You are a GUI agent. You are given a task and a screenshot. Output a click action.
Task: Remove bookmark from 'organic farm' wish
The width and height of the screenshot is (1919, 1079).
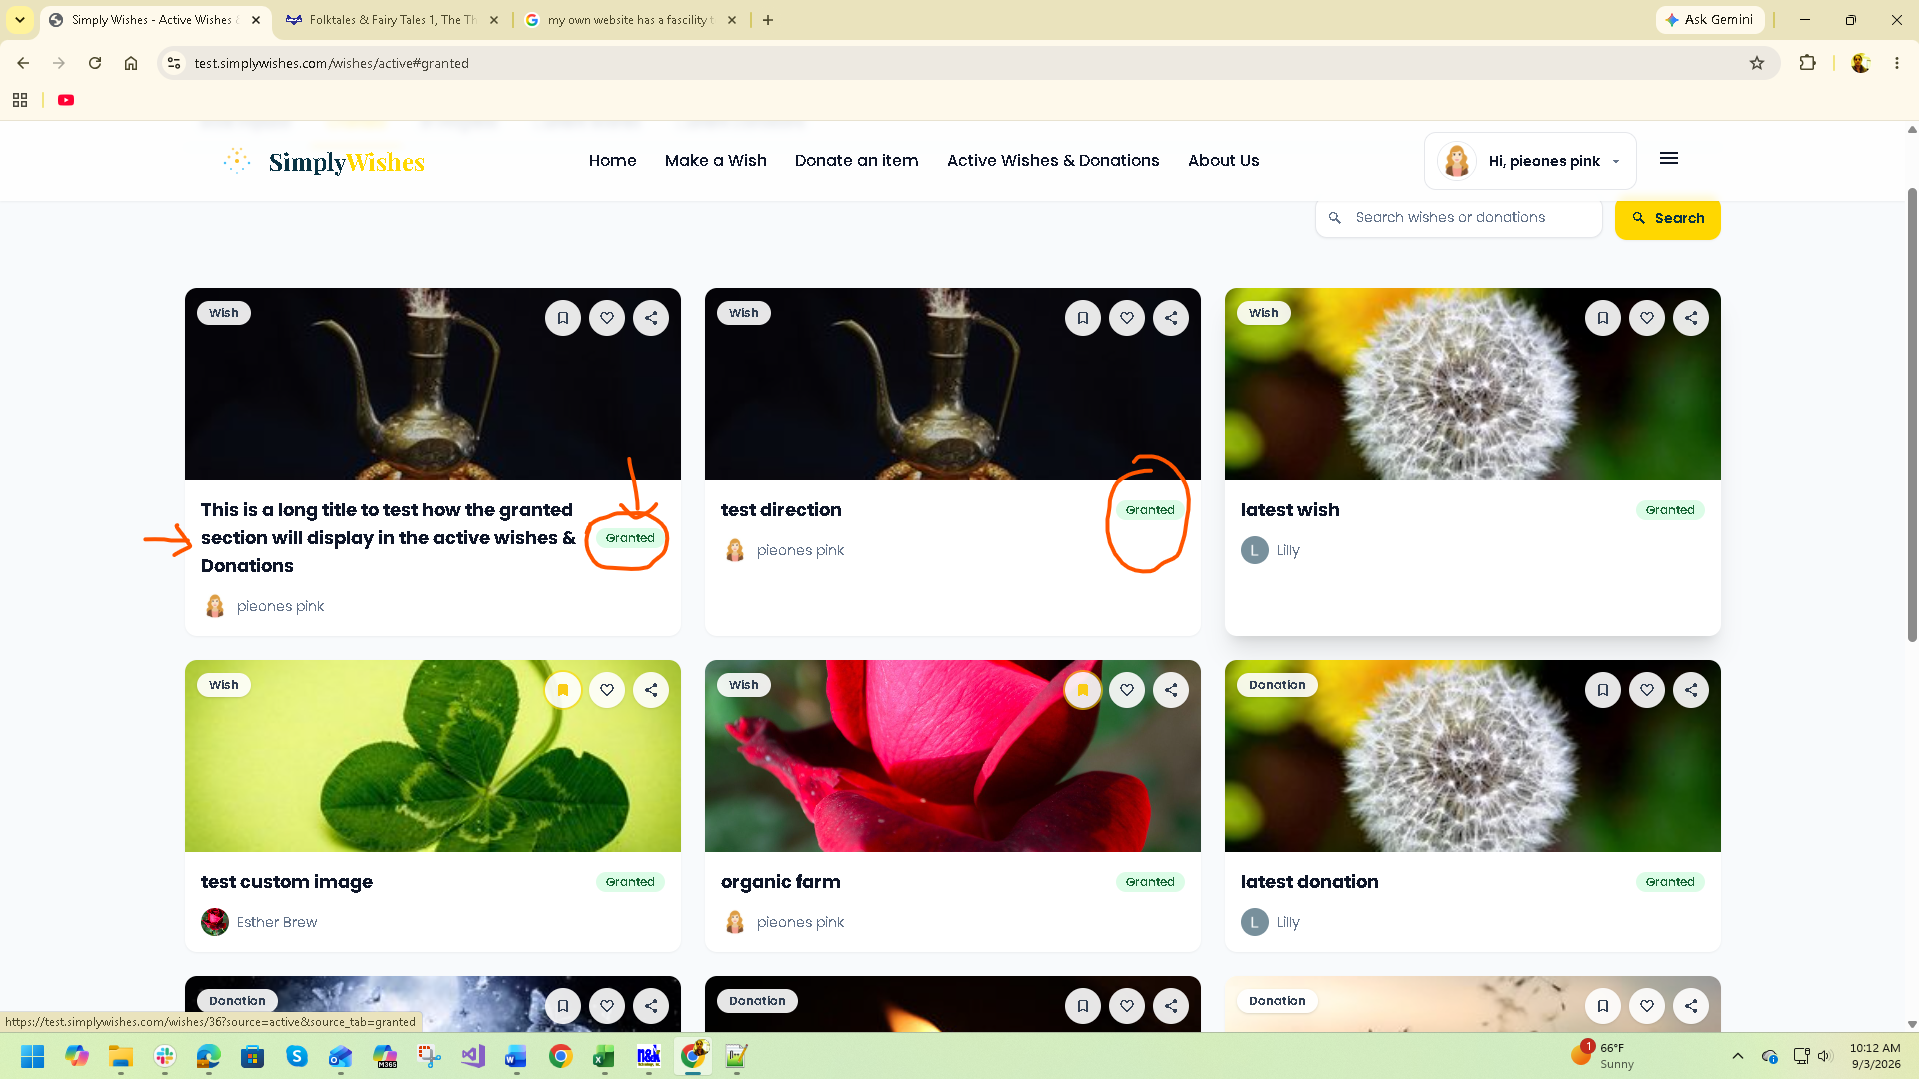[x=1083, y=690]
